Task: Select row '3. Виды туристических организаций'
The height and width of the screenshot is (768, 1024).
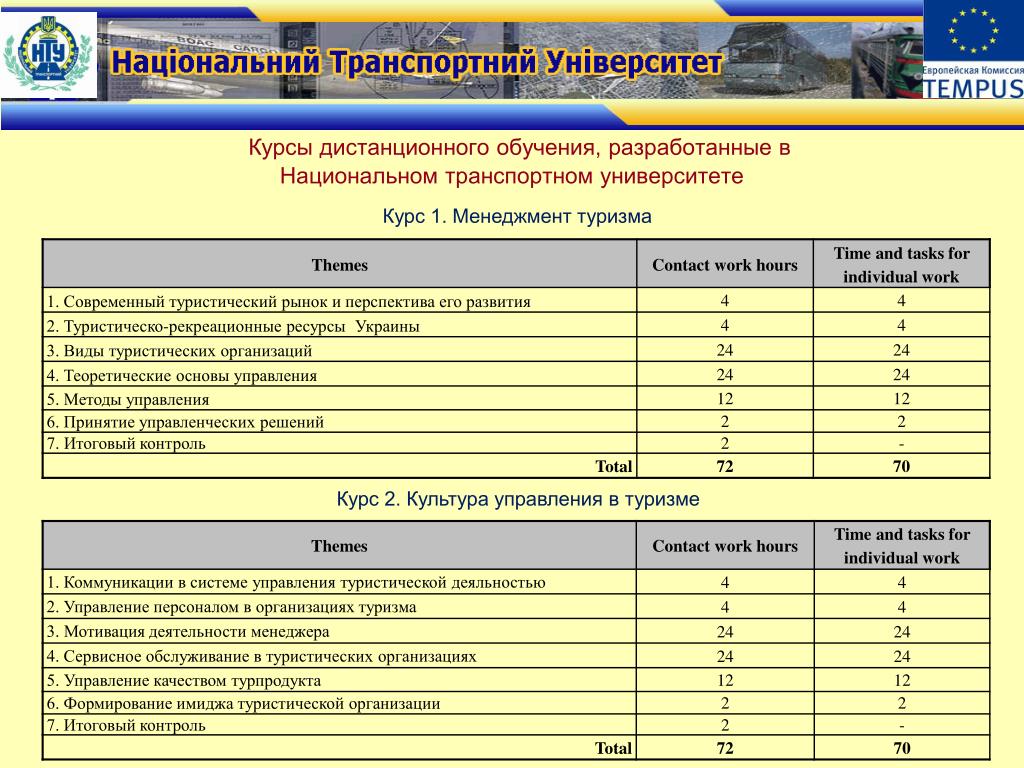Action: click(x=516, y=350)
